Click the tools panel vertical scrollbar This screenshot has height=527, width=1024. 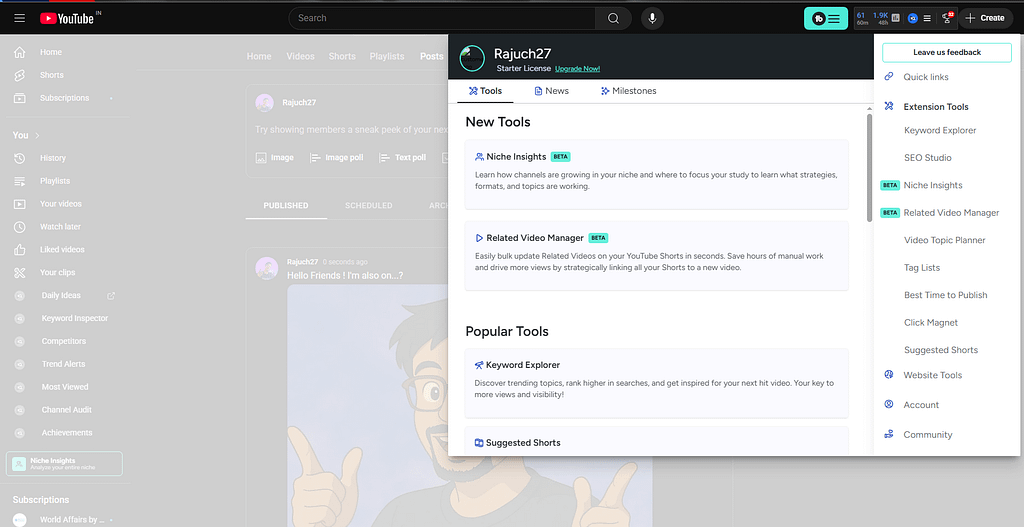[869, 168]
